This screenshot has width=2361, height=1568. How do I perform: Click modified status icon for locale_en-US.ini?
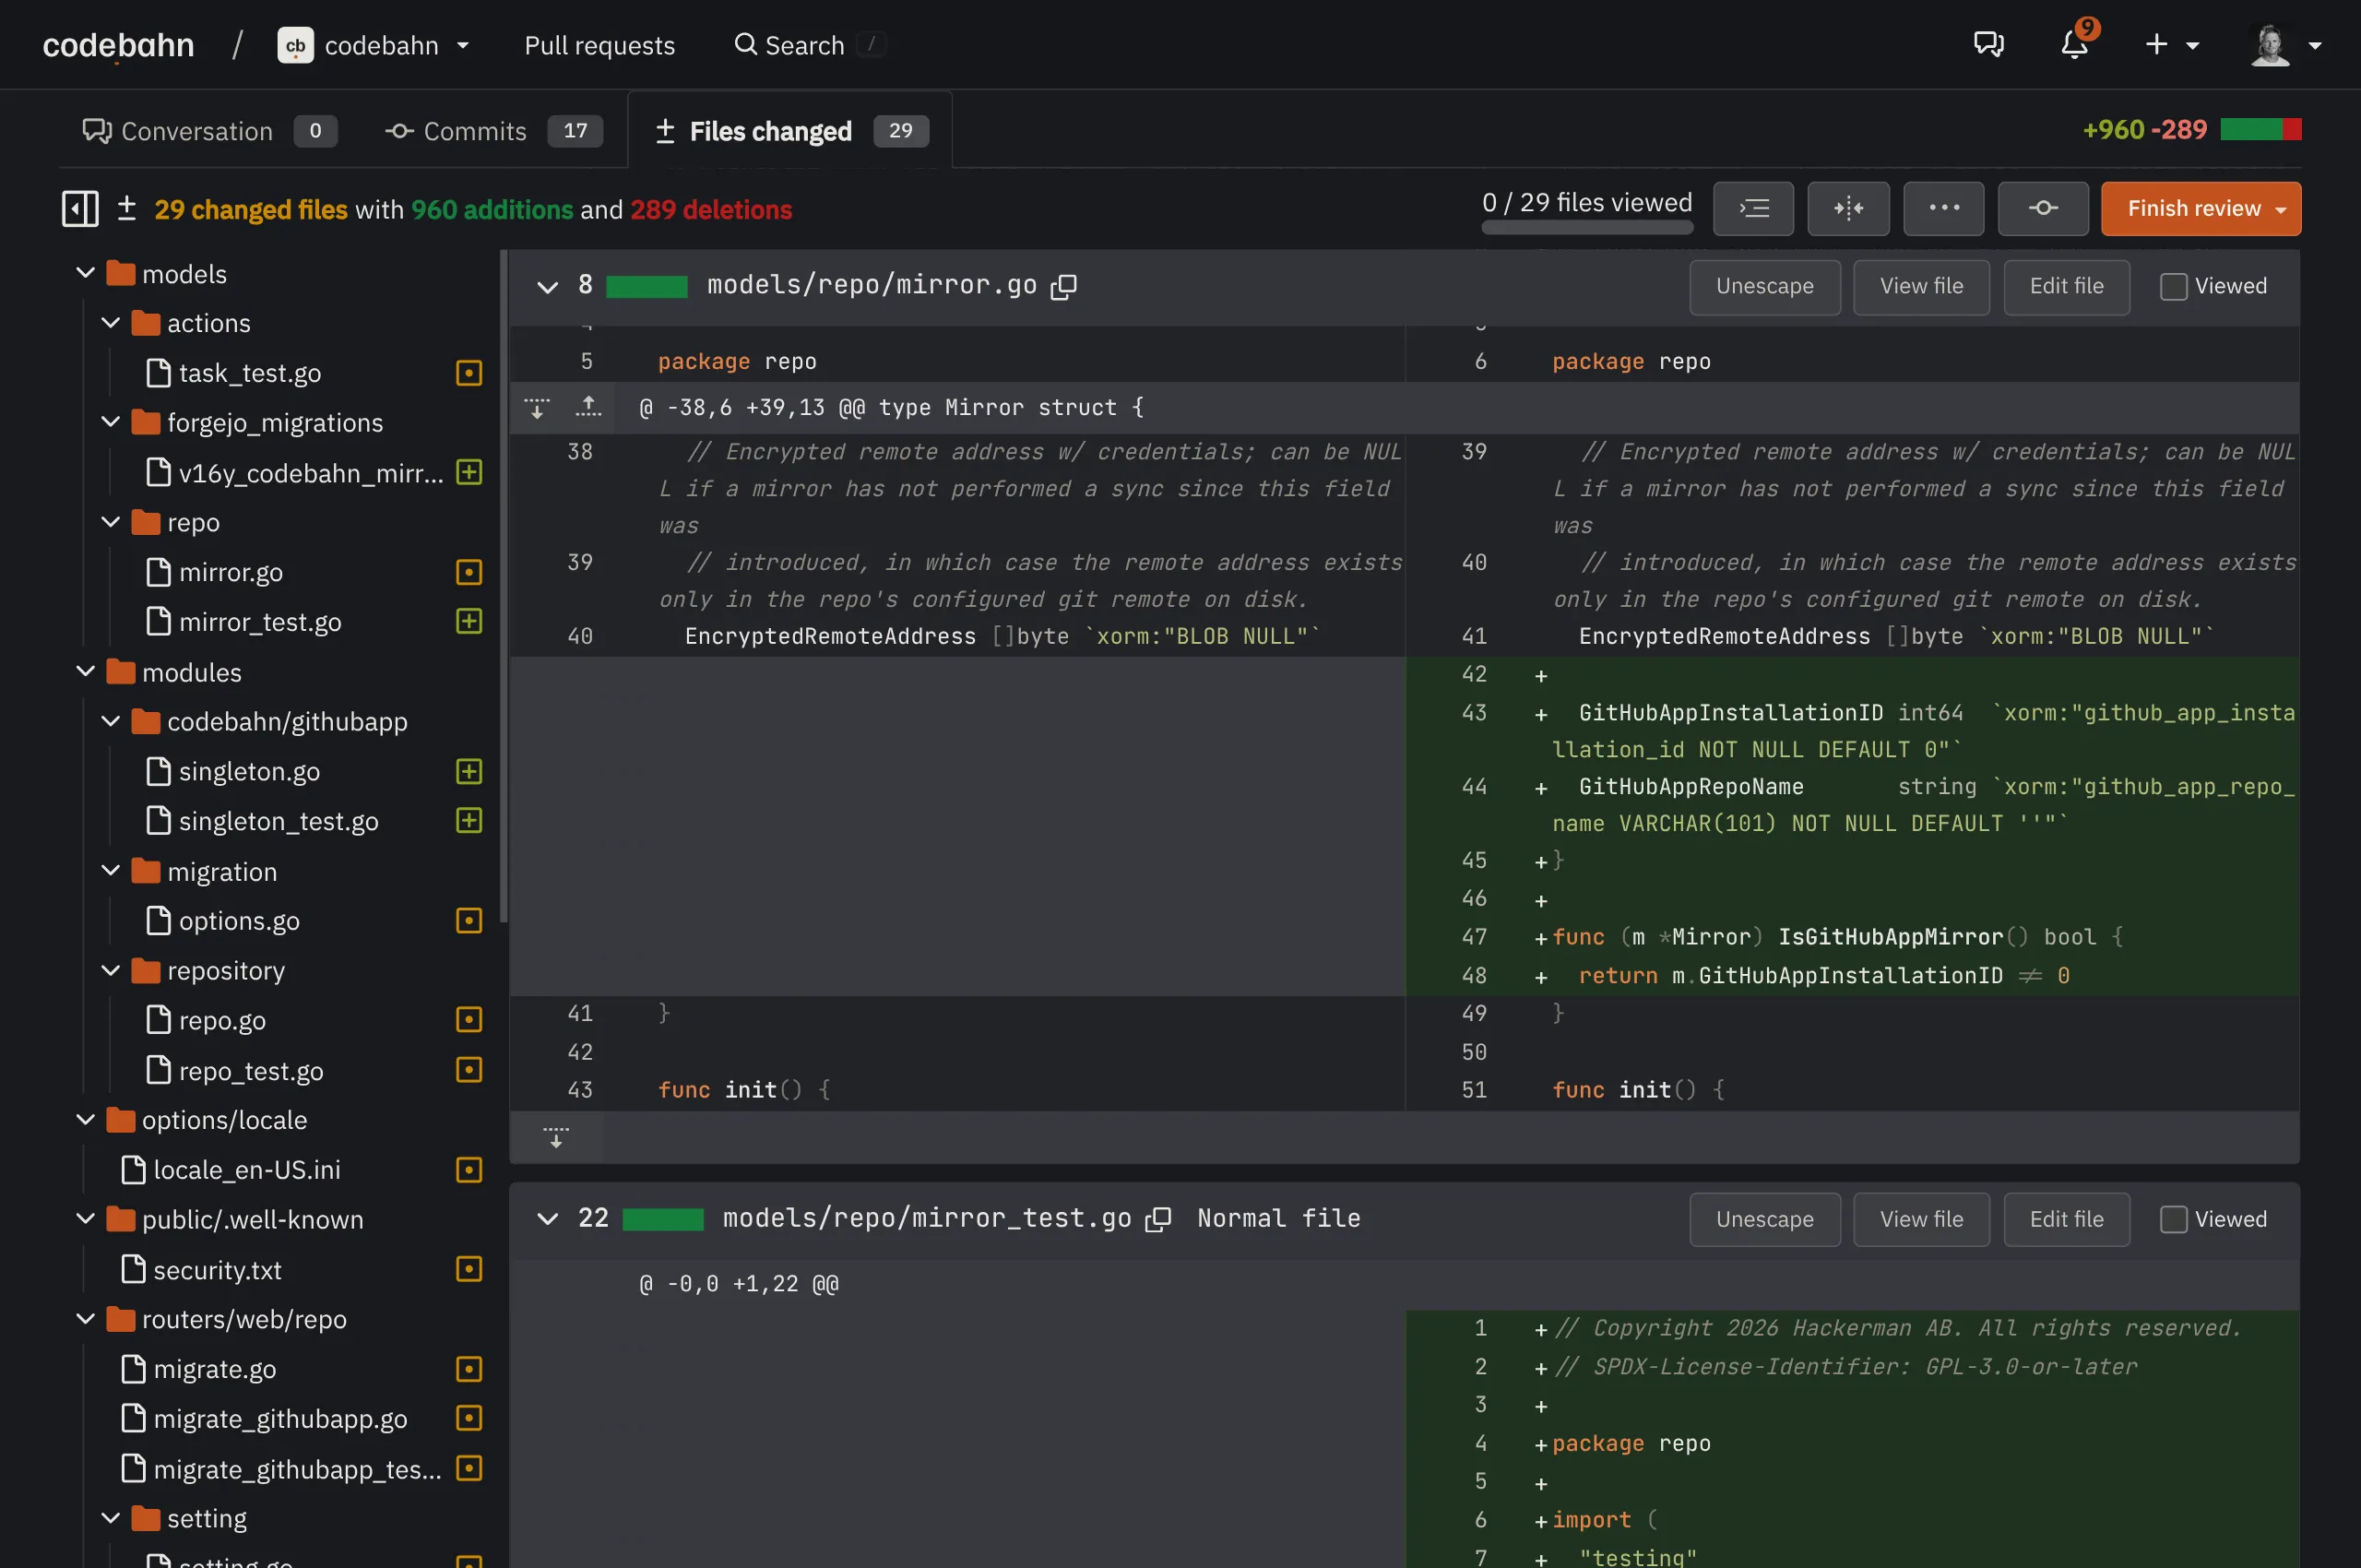pos(469,1170)
